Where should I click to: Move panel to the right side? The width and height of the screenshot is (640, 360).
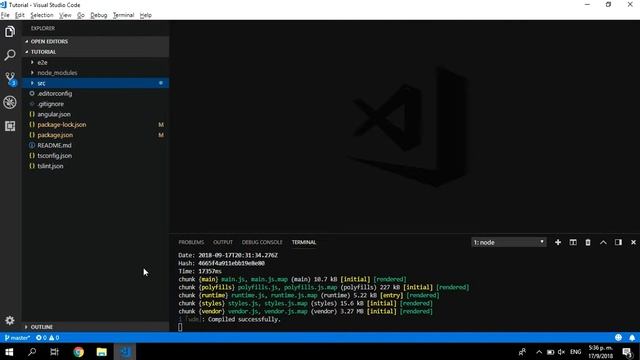click(x=618, y=242)
